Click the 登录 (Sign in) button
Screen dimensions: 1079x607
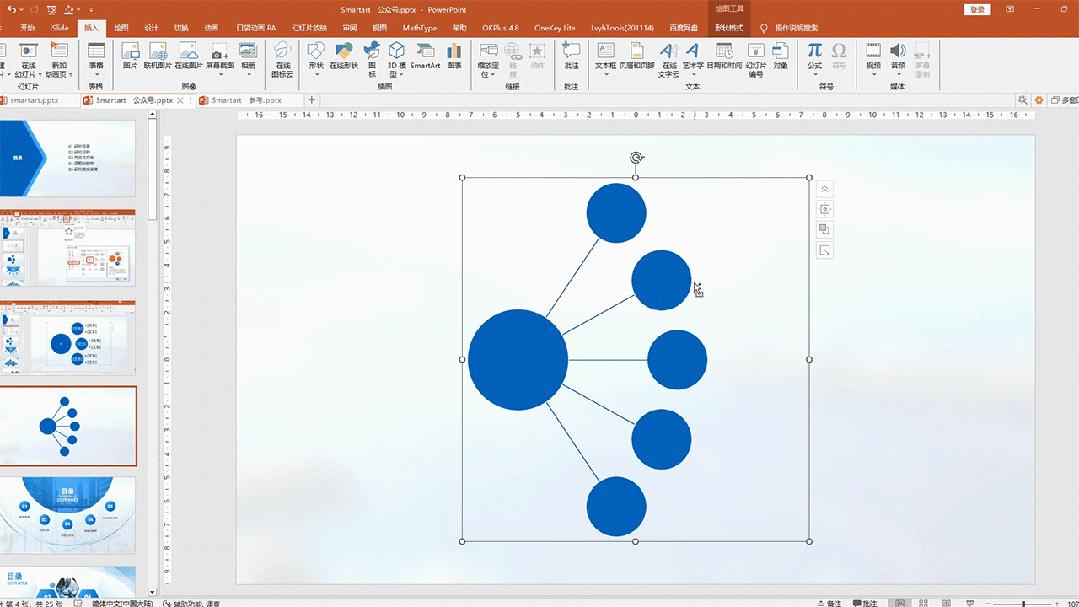[x=977, y=10]
